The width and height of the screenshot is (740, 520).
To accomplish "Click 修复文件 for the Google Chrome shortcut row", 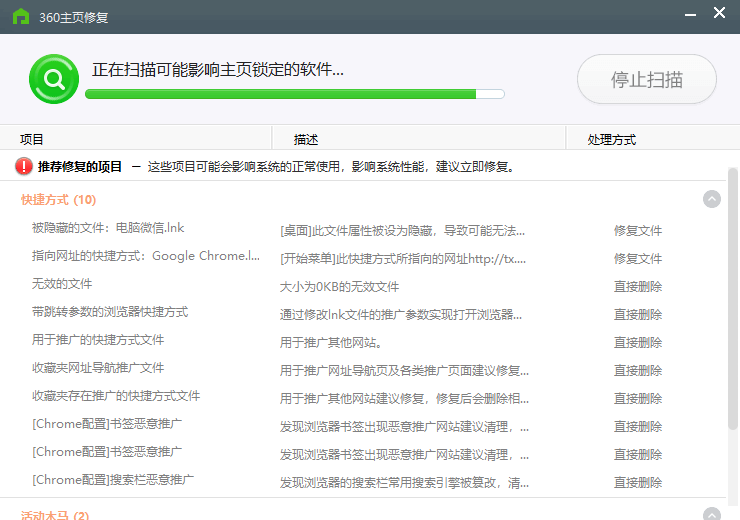I will 638,259.
